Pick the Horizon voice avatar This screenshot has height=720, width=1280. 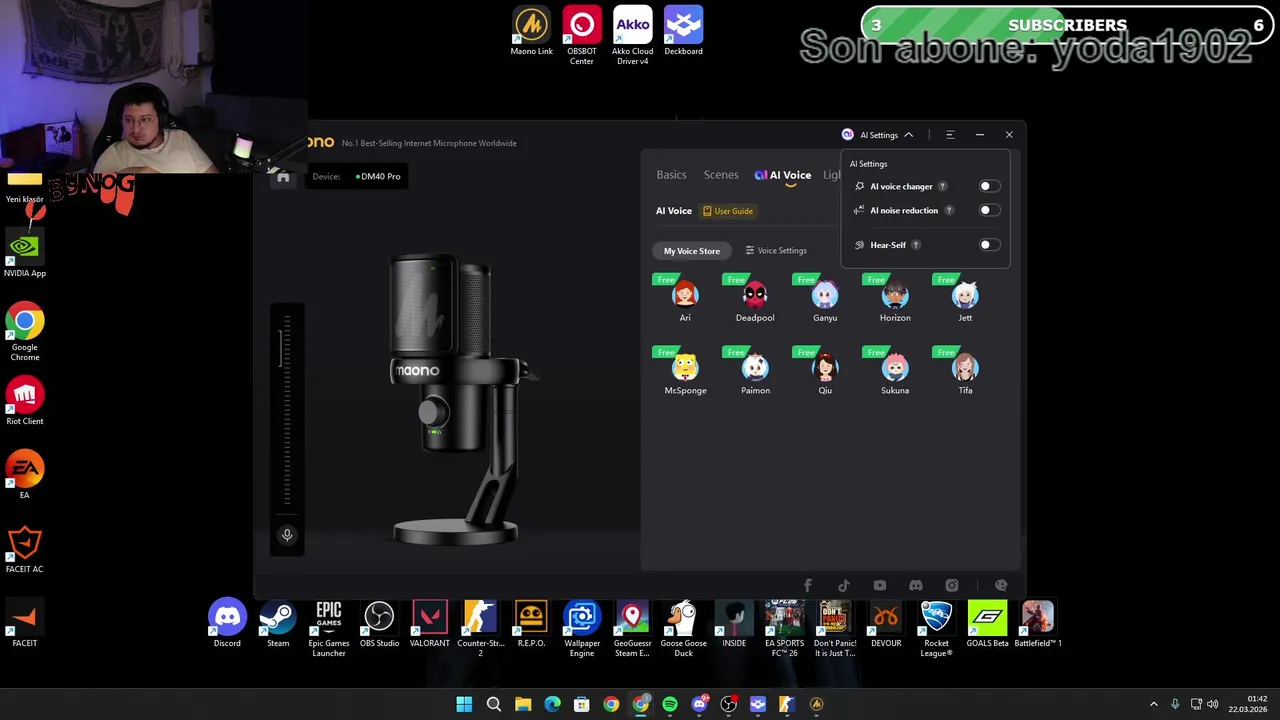(895, 295)
